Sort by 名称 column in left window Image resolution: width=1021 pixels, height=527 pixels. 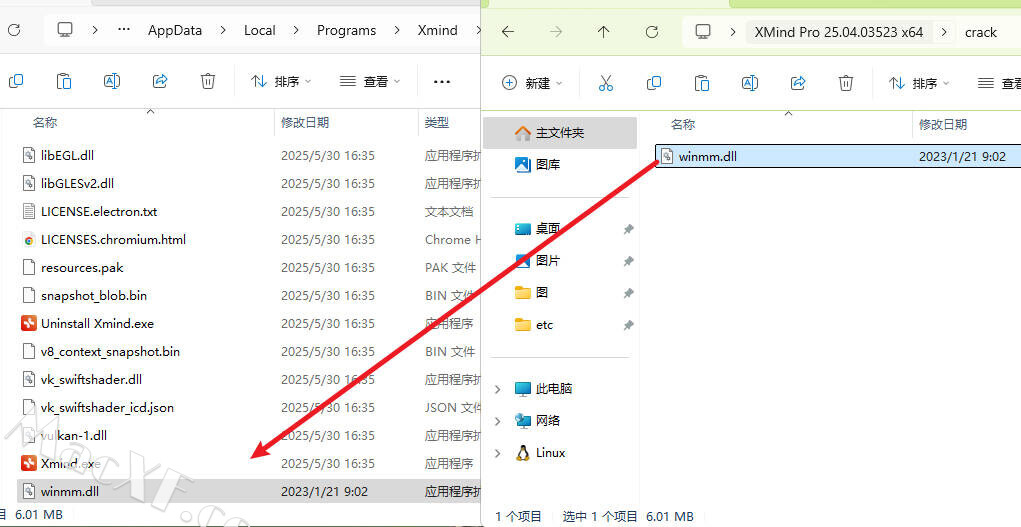[45, 122]
